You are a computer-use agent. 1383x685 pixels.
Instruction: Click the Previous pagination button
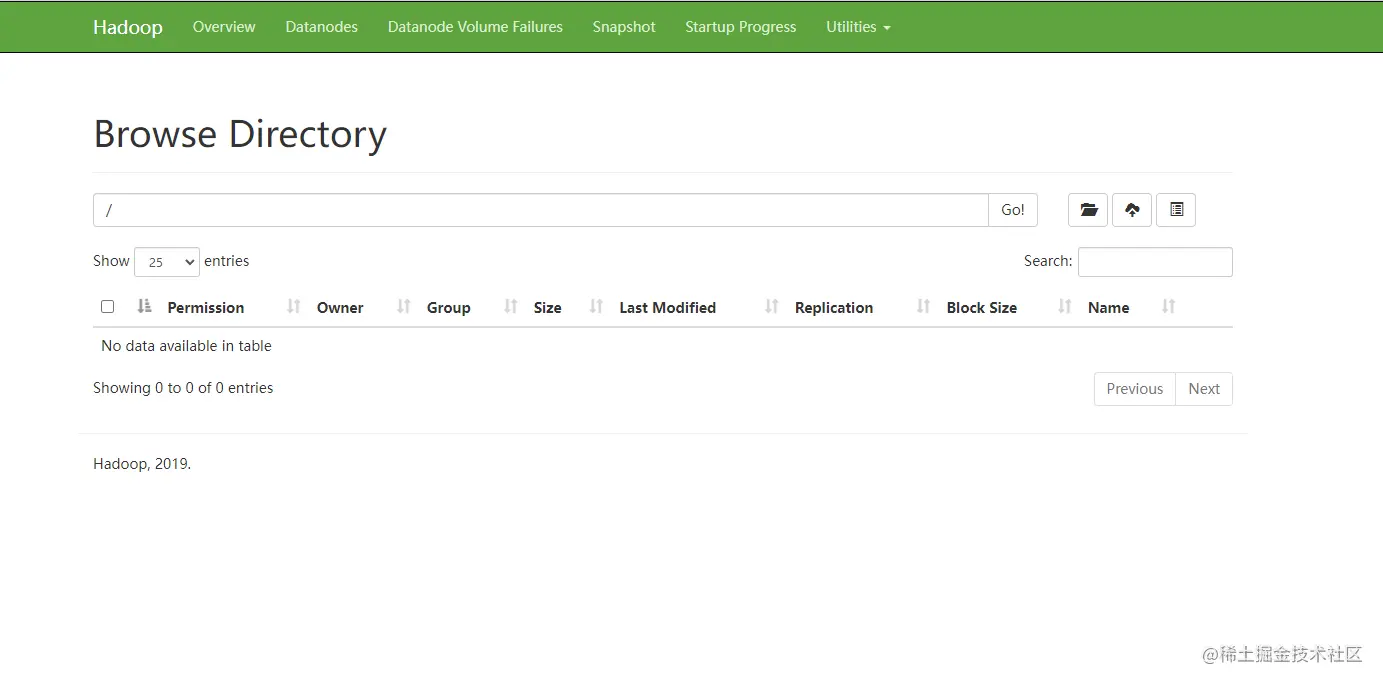(x=1135, y=389)
